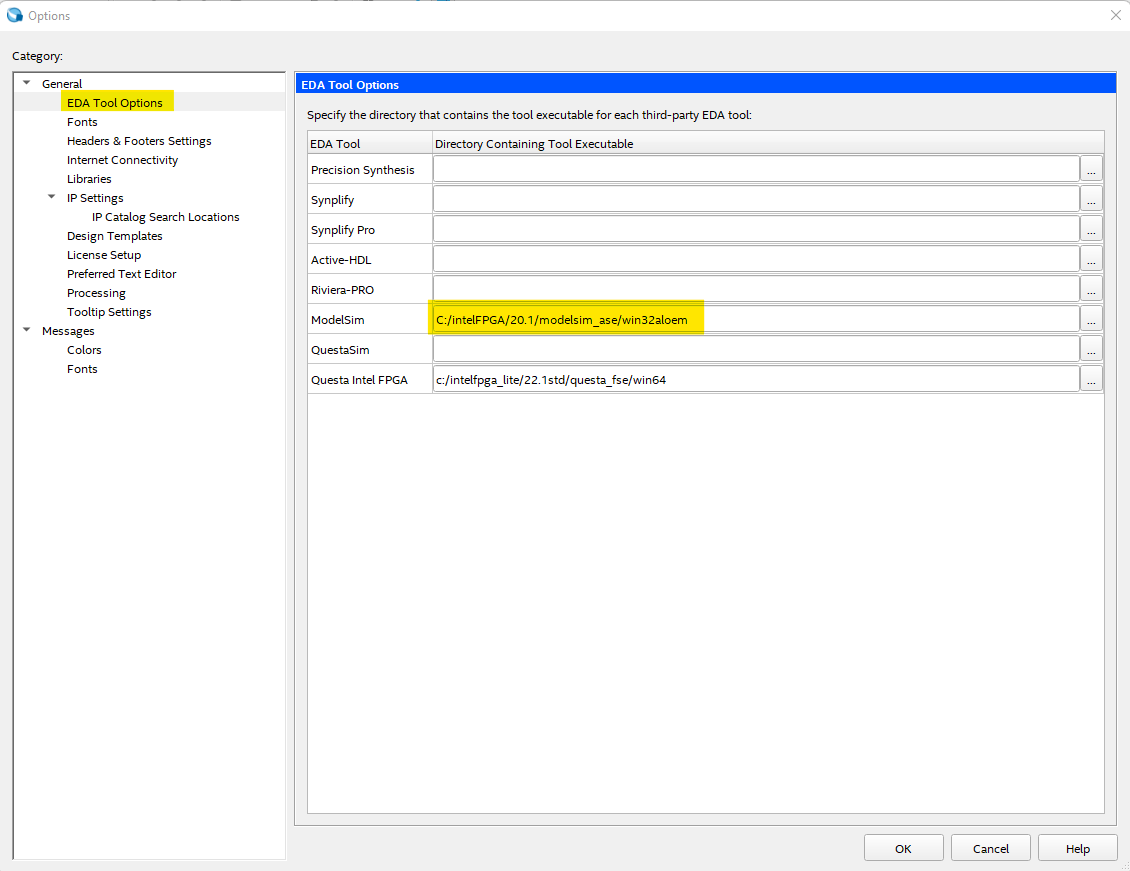Click the EDA Tool column header

(x=370, y=143)
